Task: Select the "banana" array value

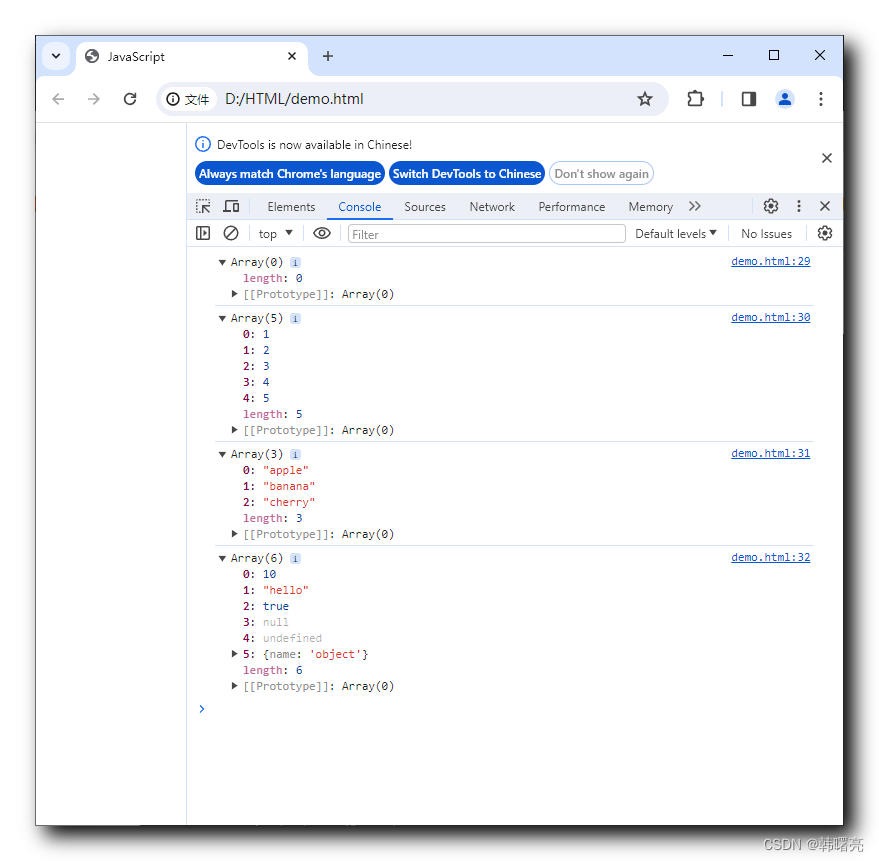Action: tap(289, 486)
